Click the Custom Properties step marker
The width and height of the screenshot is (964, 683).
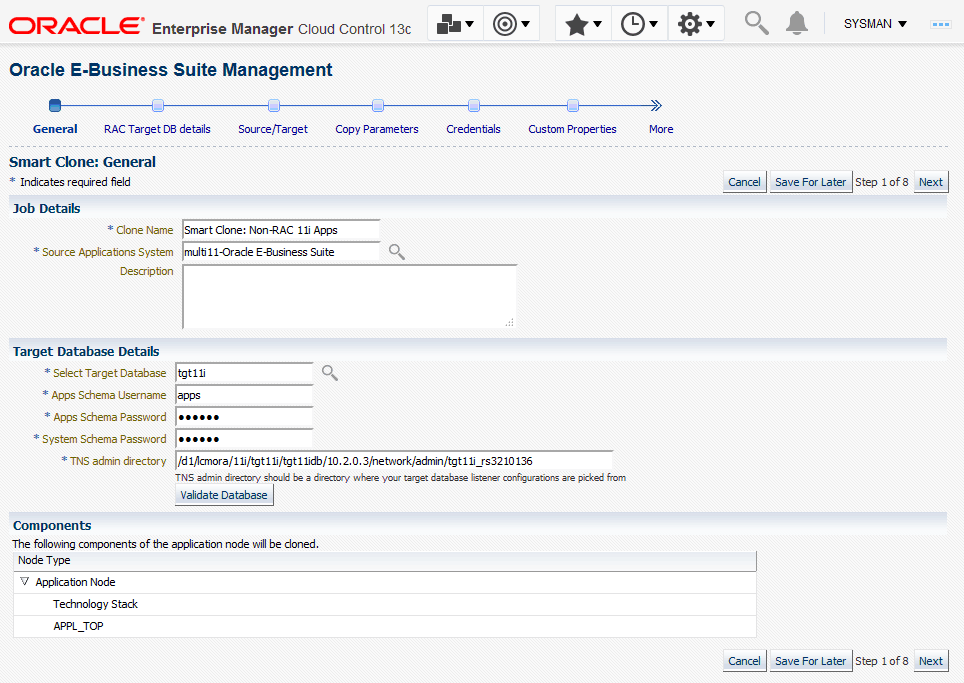[x=572, y=106]
